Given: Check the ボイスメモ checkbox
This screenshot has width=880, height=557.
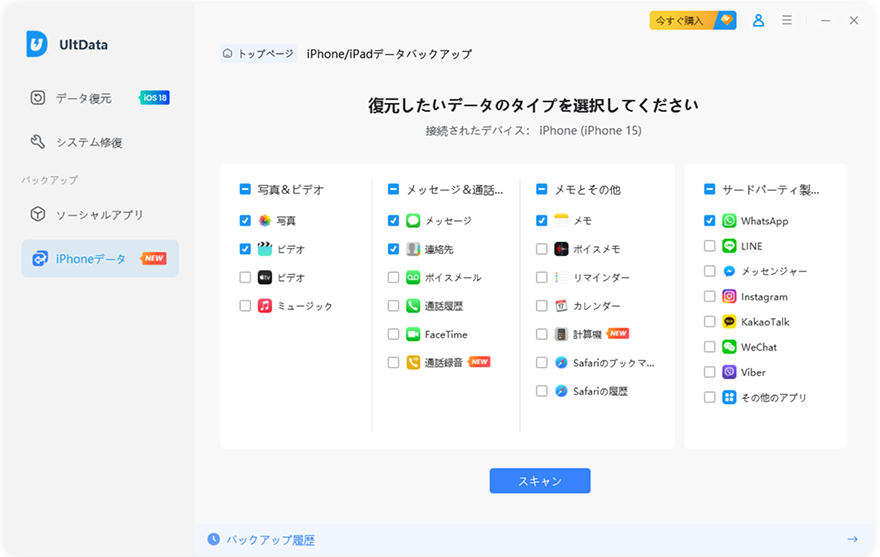Looking at the screenshot, I should click(542, 249).
